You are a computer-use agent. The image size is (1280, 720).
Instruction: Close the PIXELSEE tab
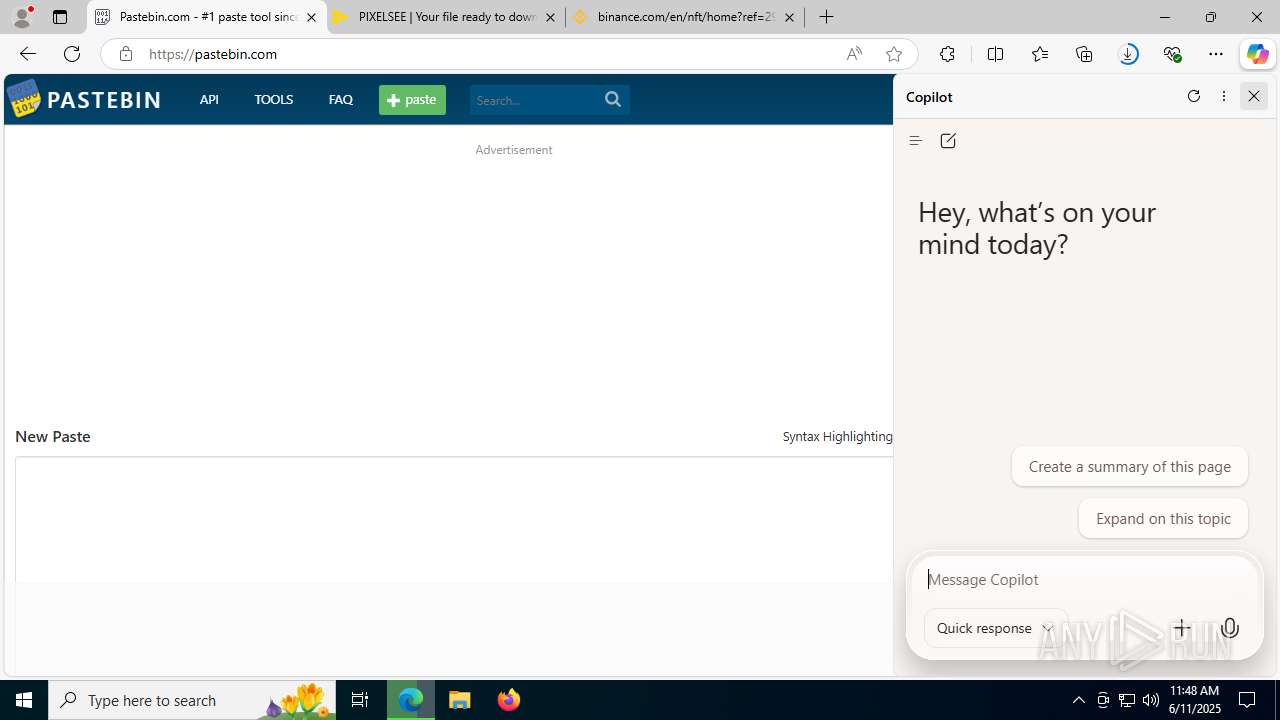pos(550,17)
